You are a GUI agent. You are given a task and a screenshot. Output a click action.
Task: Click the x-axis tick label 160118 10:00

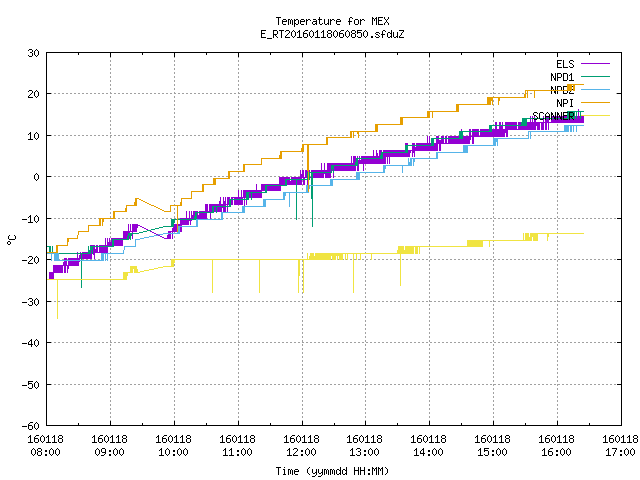coord(173,446)
